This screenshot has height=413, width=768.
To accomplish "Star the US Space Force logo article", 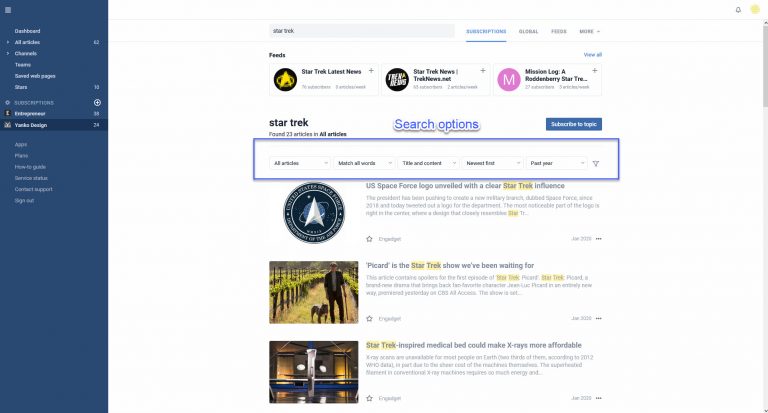I will pyautogui.click(x=369, y=239).
